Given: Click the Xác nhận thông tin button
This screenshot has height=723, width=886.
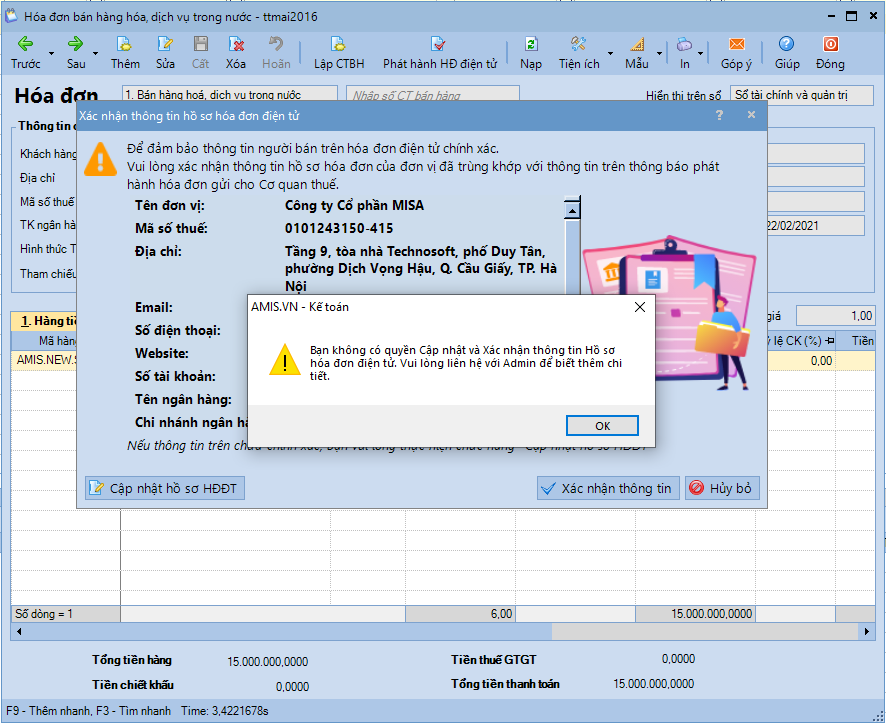Looking at the screenshot, I should tap(607, 488).
